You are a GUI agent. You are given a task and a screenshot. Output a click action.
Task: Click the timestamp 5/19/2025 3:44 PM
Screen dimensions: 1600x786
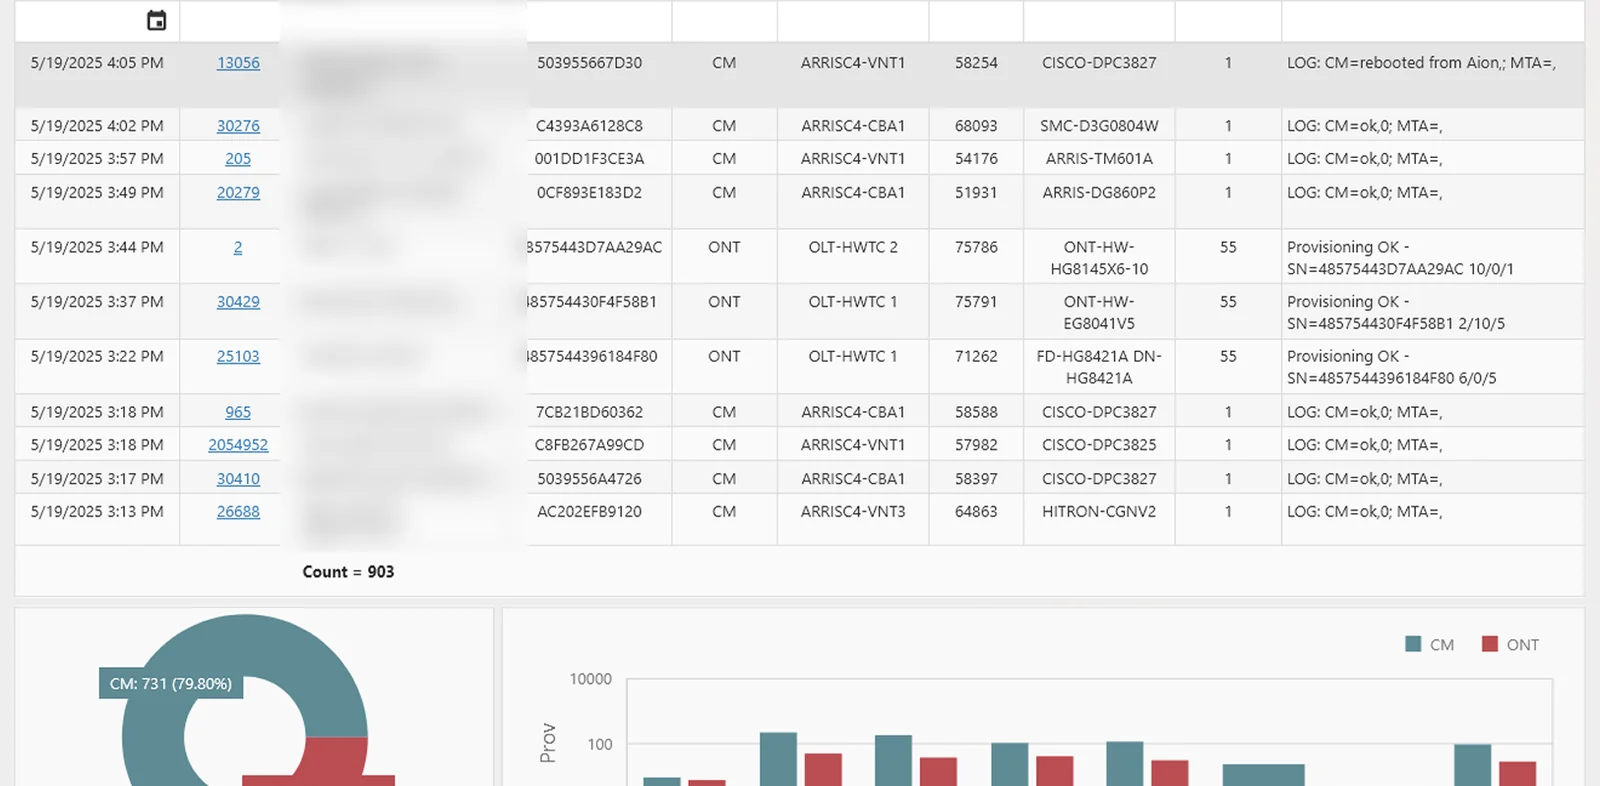click(97, 247)
